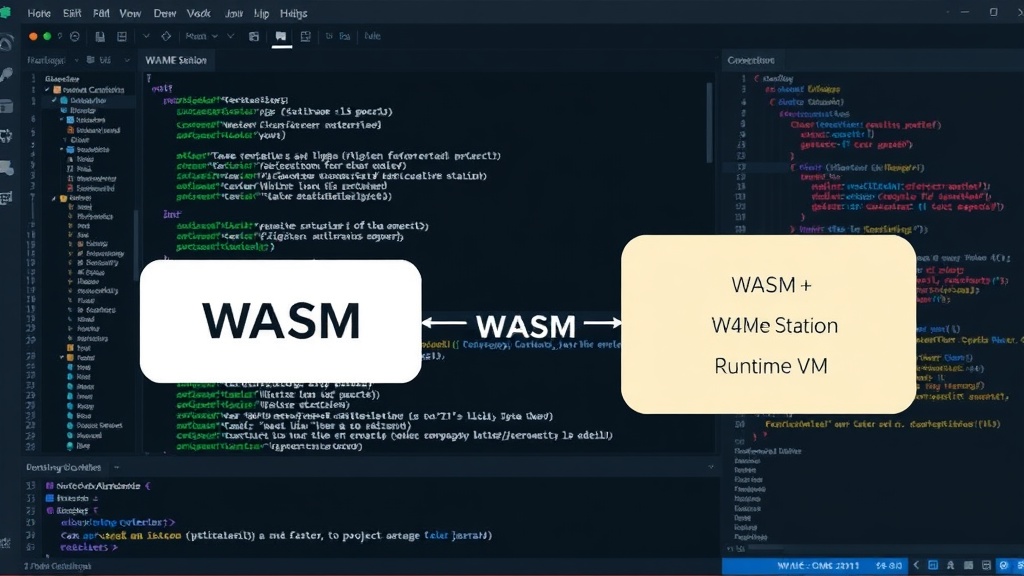The height and width of the screenshot is (576, 1024).
Task: Open the second menu after Home
Action: (x=72, y=13)
